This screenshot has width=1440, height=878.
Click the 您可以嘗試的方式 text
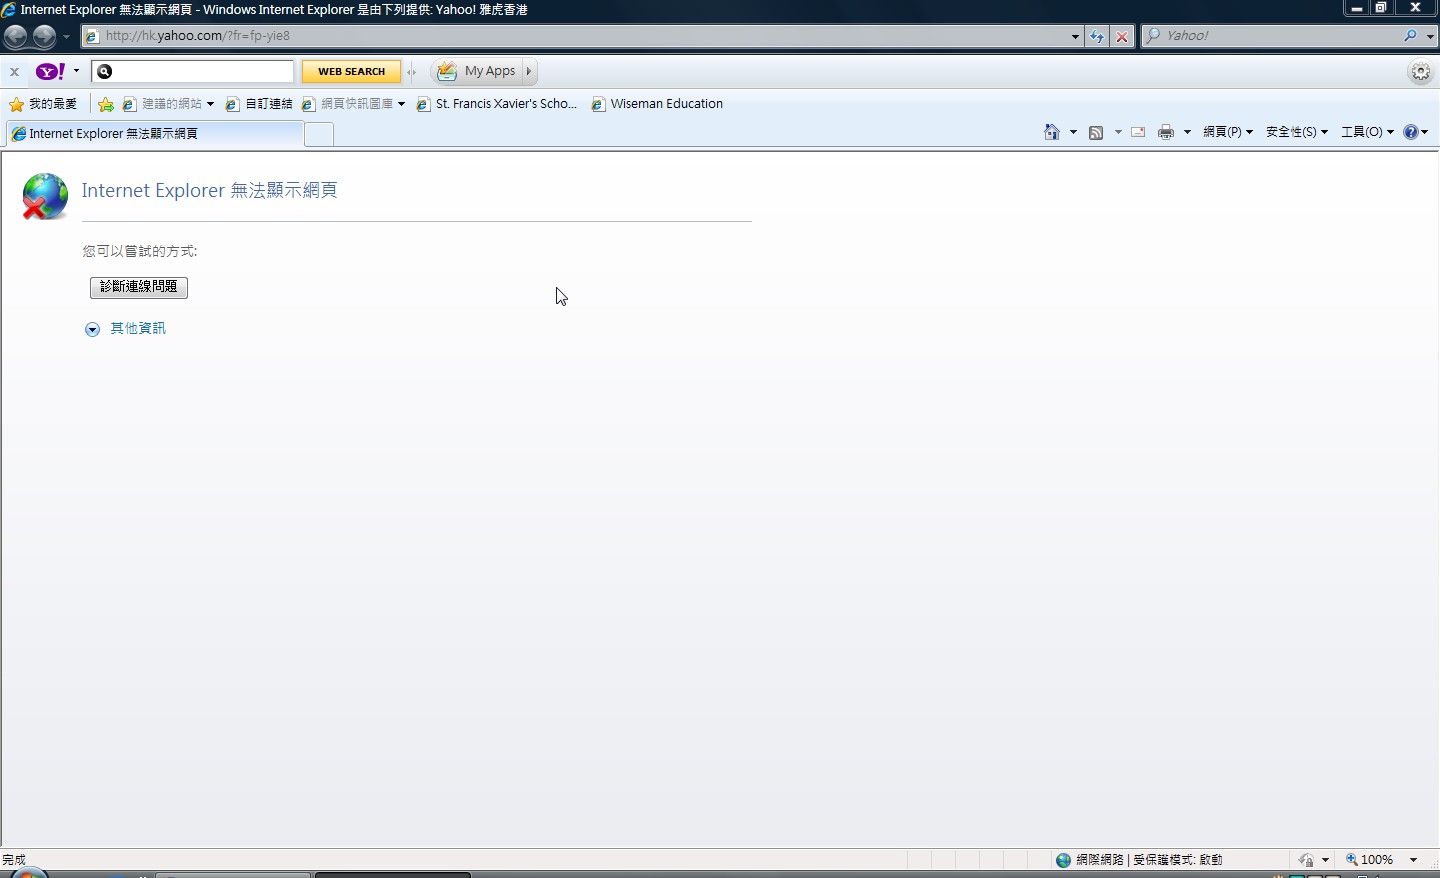click(x=140, y=251)
